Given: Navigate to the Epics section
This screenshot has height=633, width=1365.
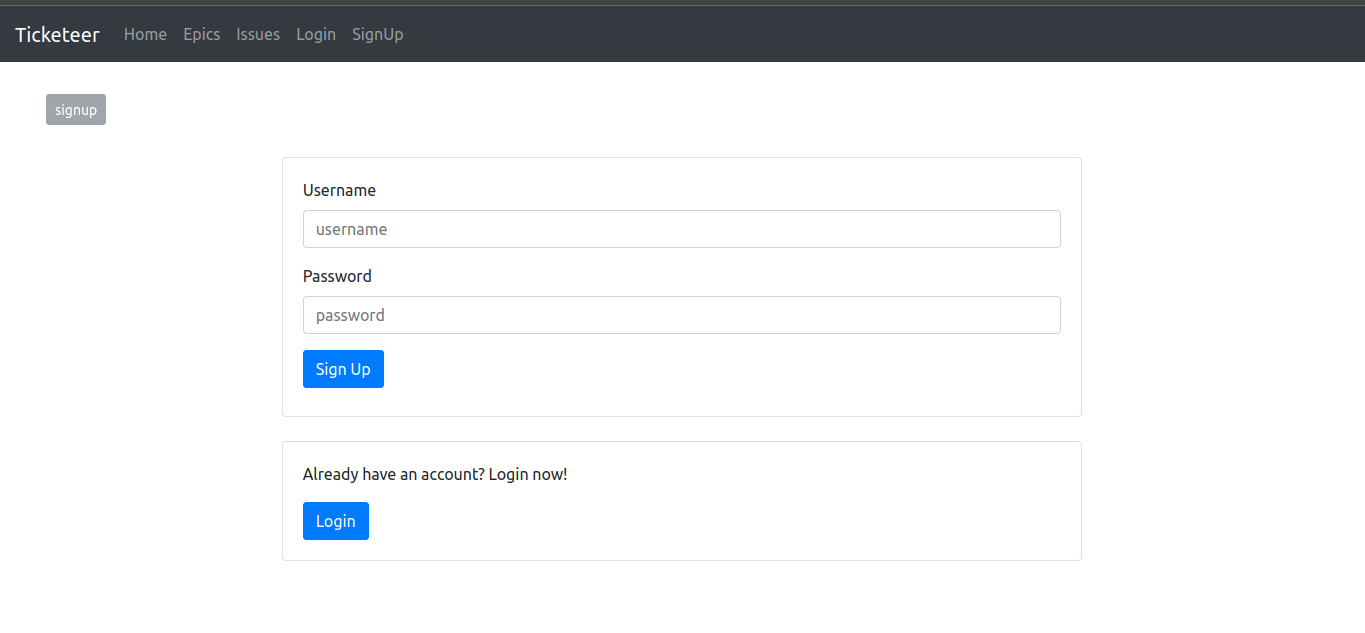Looking at the screenshot, I should [201, 34].
